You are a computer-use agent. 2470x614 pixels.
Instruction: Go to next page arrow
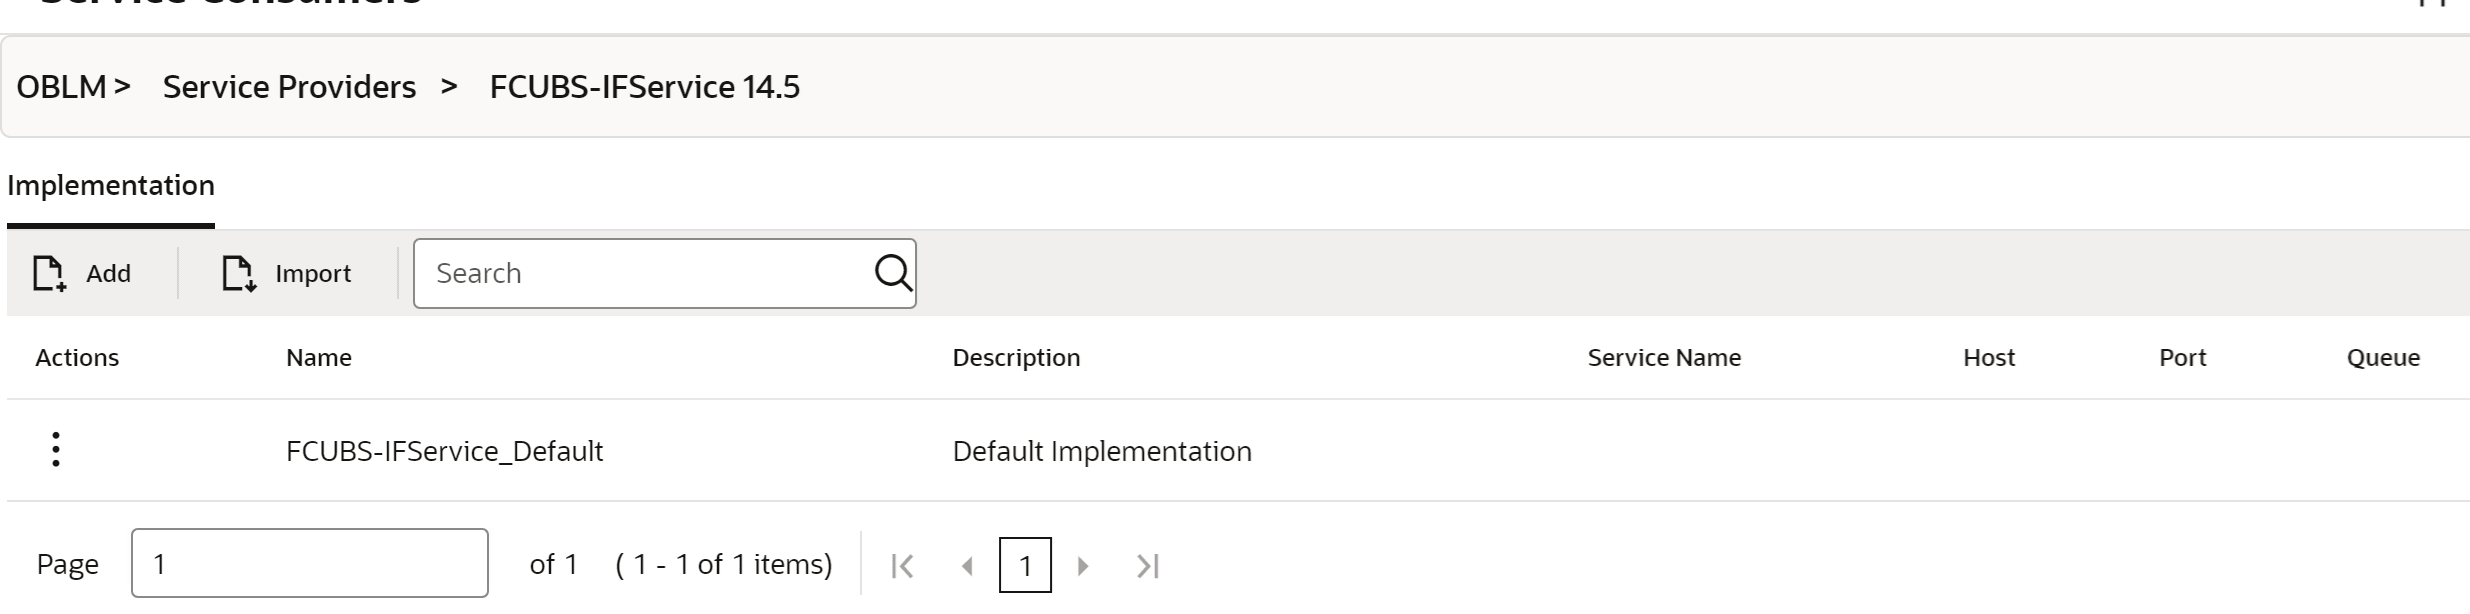click(1083, 566)
